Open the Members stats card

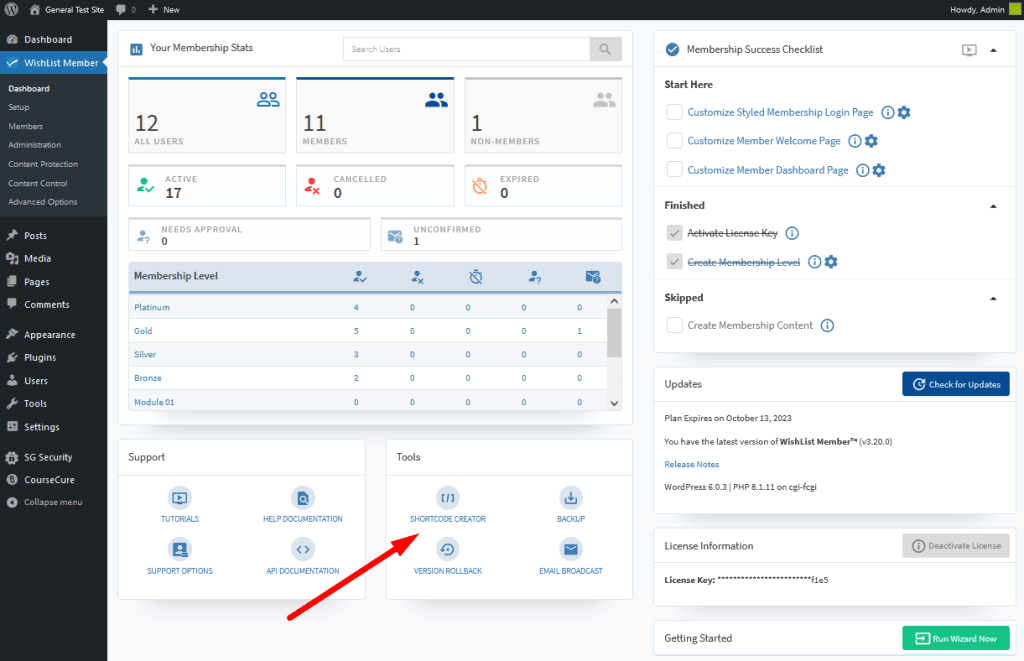coord(376,116)
